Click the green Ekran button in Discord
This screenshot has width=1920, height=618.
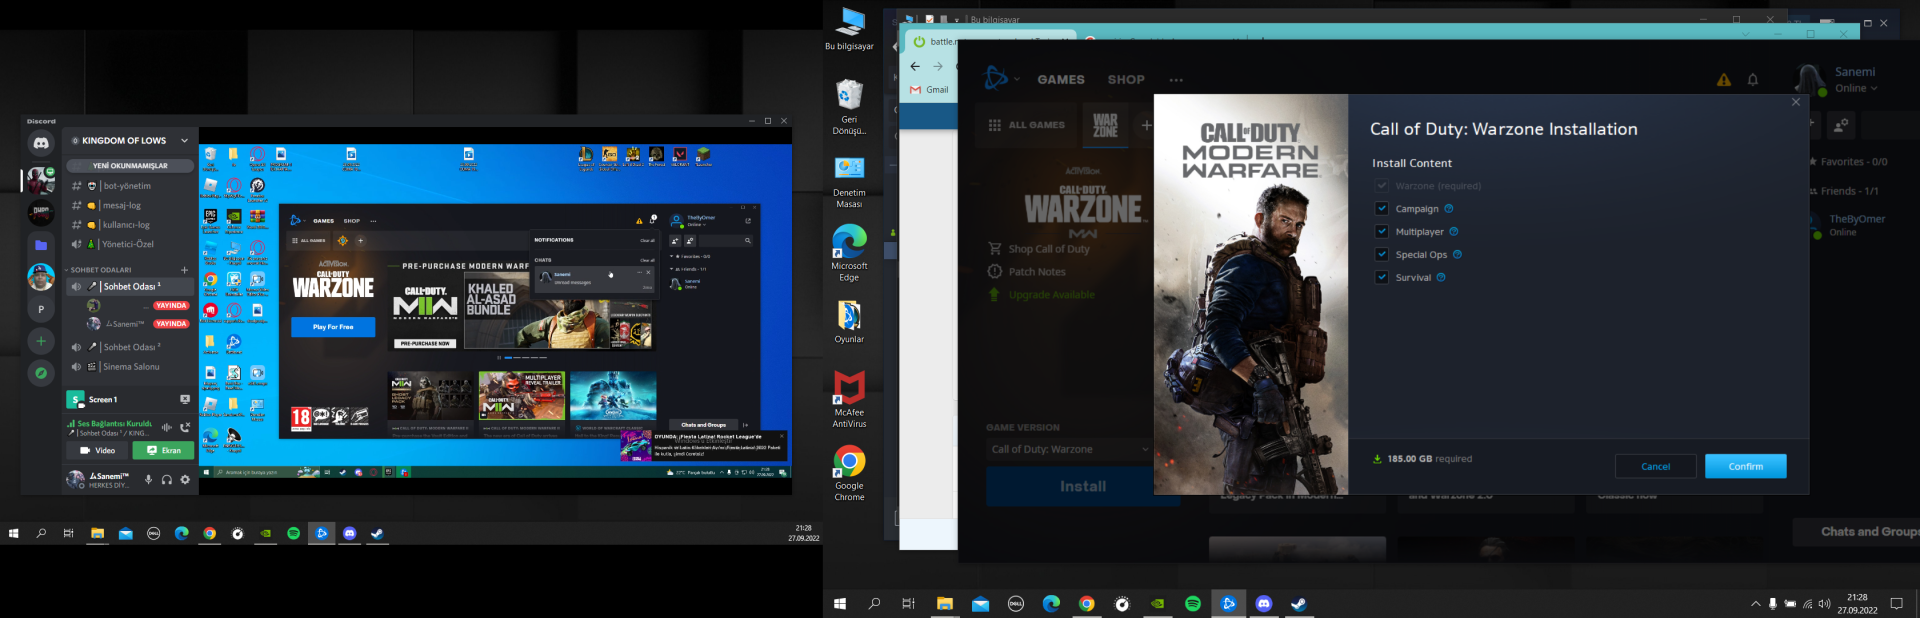(x=164, y=450)
